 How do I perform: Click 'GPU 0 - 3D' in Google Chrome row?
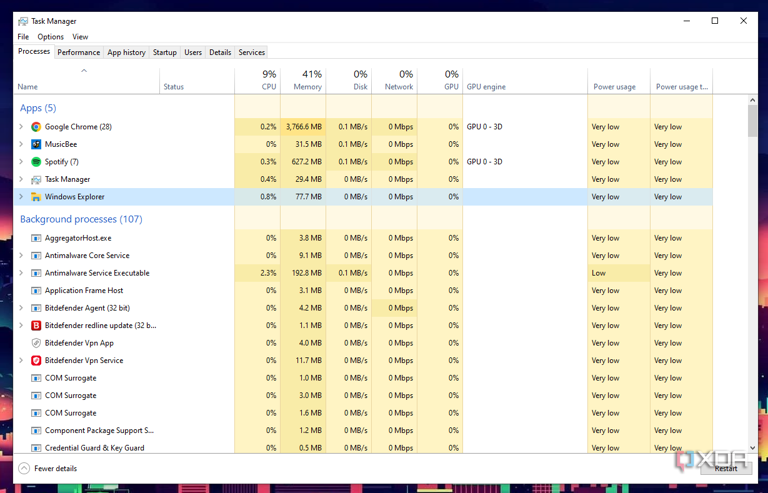[x=484, y=127]
